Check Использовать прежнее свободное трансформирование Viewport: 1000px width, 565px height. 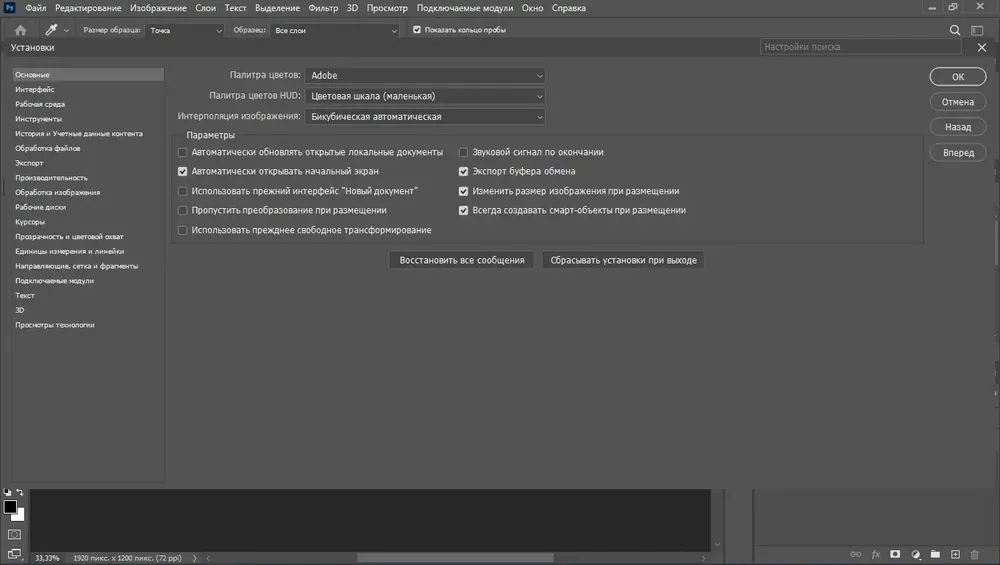click(182, 230)
